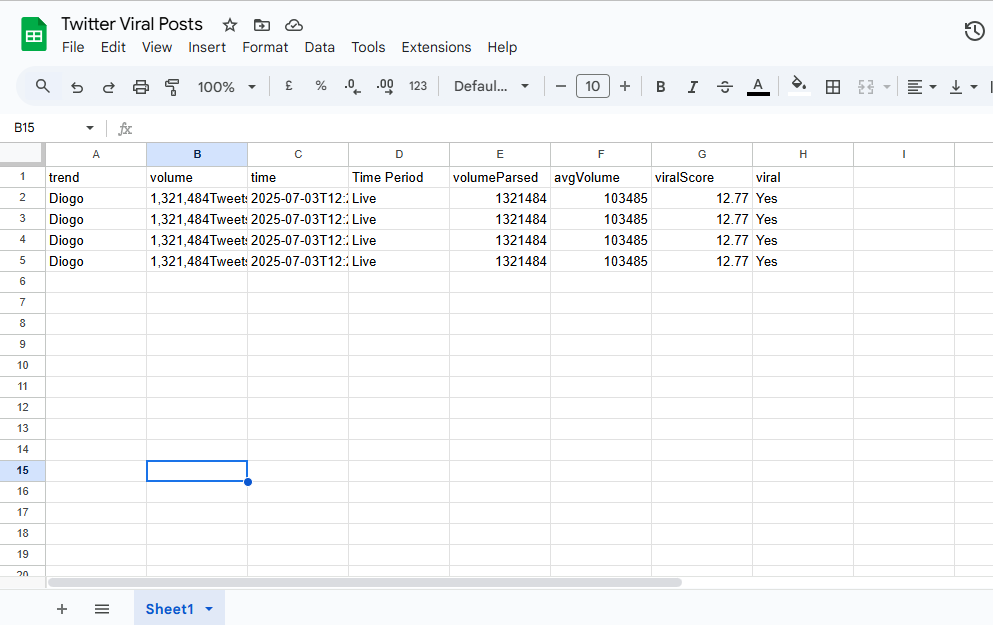Screen dimensions: 993x625
Task: Activate the paint format tool
Action: (x=172, y=87)
